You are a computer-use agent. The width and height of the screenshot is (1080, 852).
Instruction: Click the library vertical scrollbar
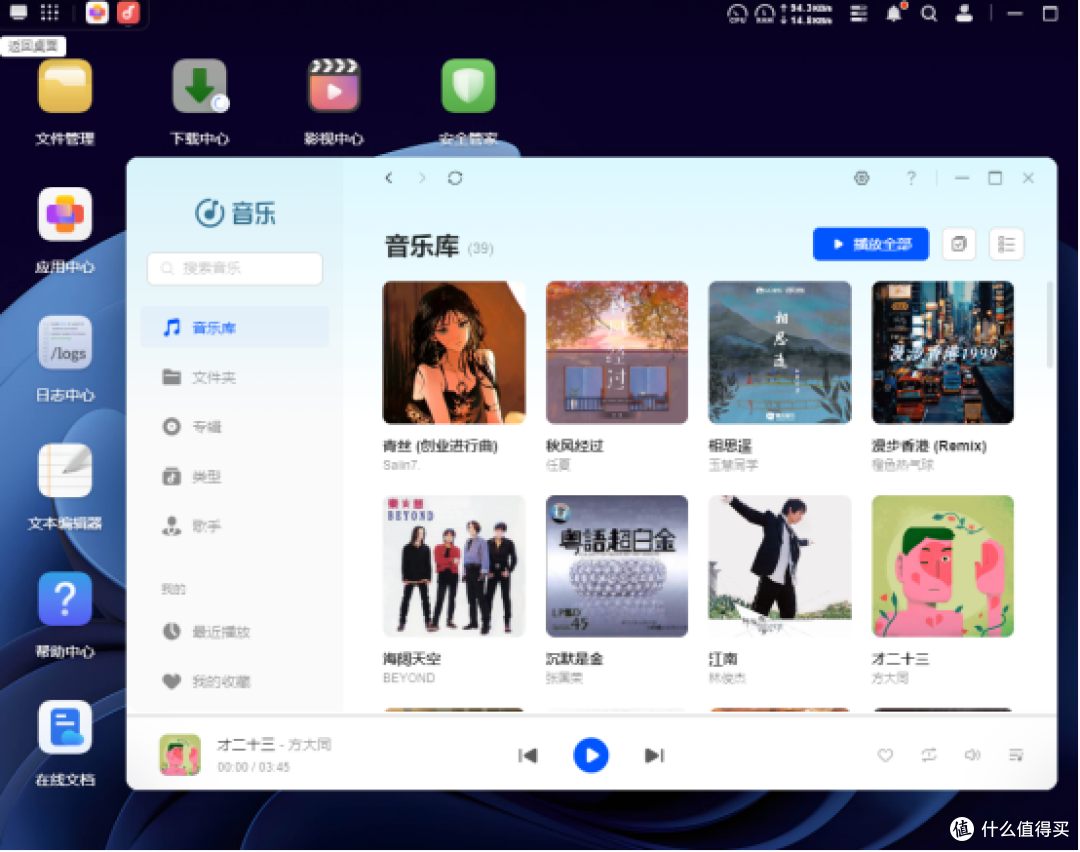(1050, 324)
